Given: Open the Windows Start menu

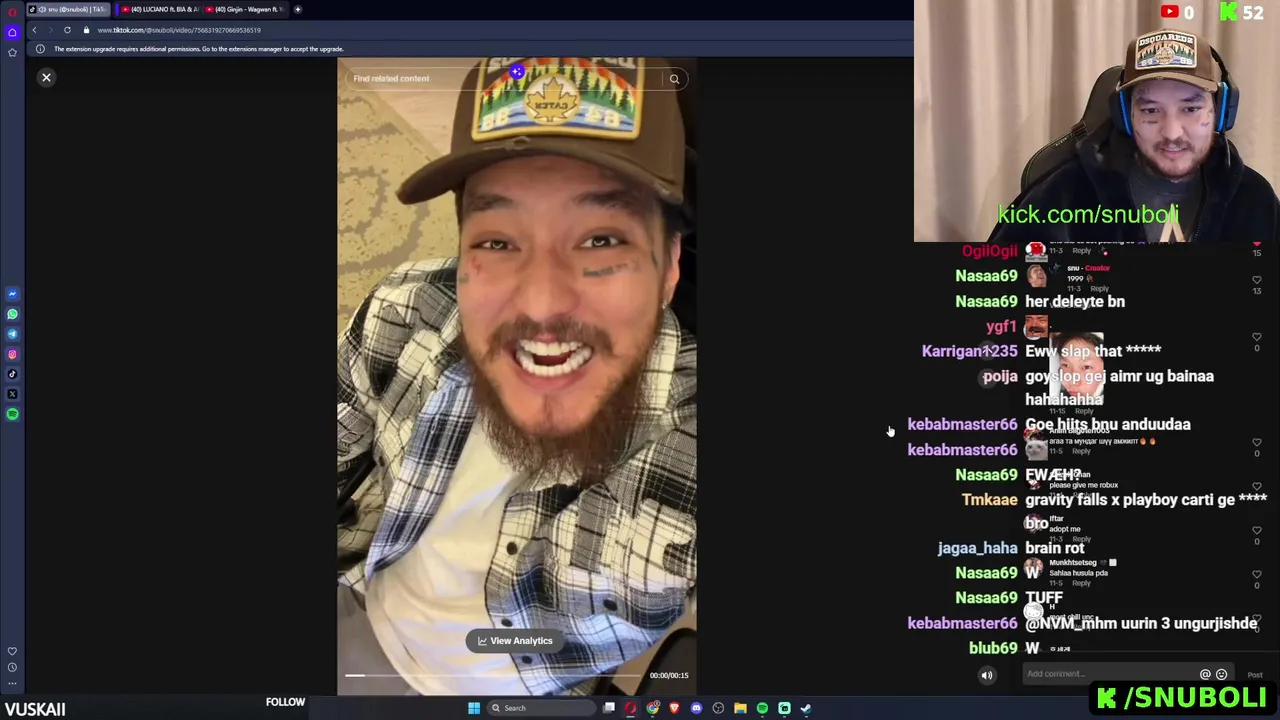Looking at the screenshot, I should pos(474,708).
